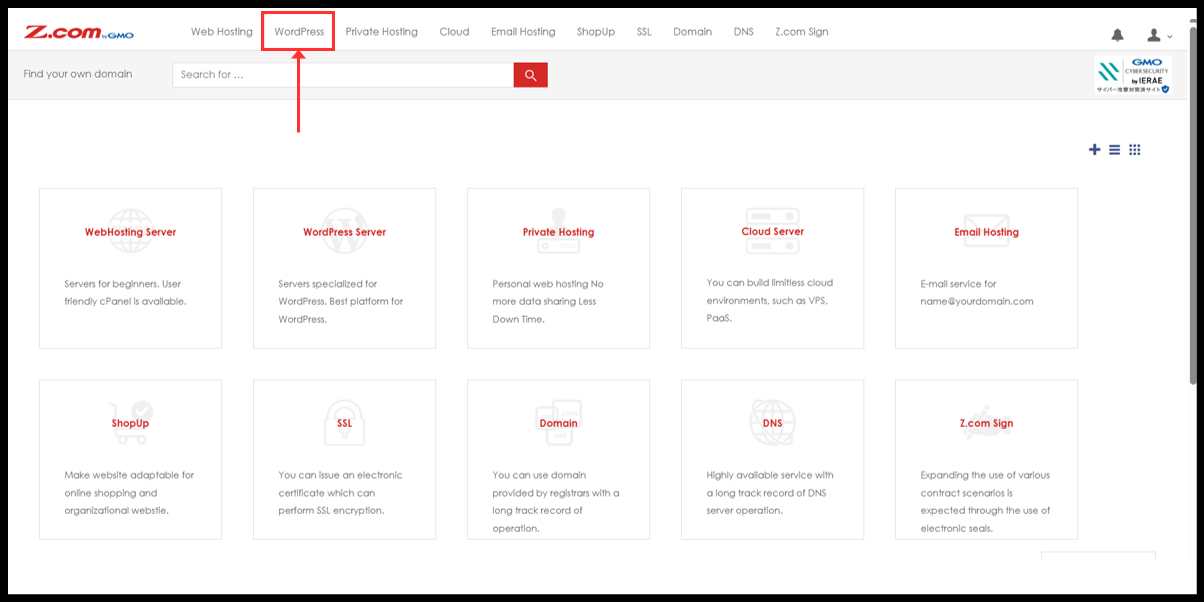Click the Z.com Sign pen icon
The height and width of the screenshot is (602, 1204).
pos(986,421)
